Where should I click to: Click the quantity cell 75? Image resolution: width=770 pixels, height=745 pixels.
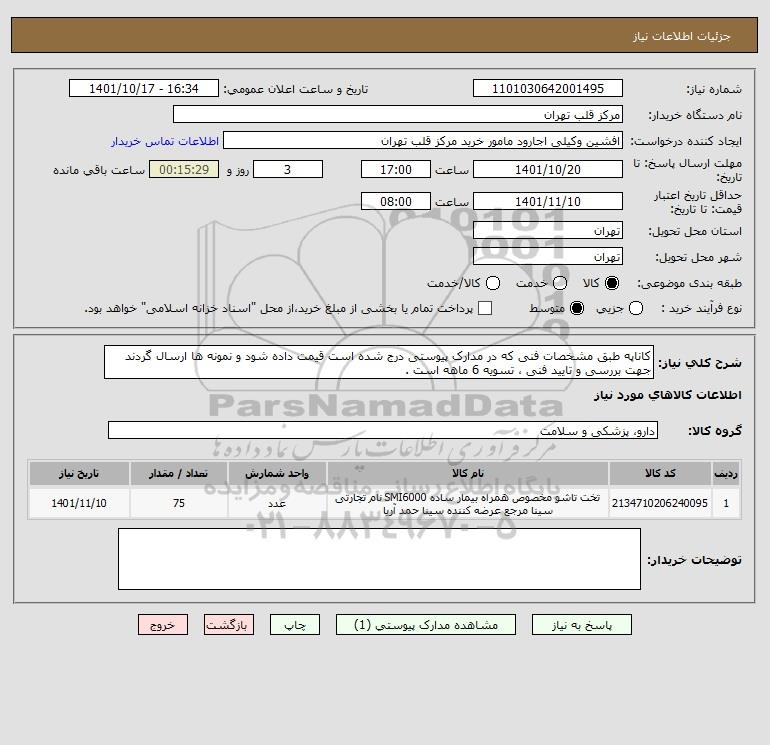coord(179,503)
